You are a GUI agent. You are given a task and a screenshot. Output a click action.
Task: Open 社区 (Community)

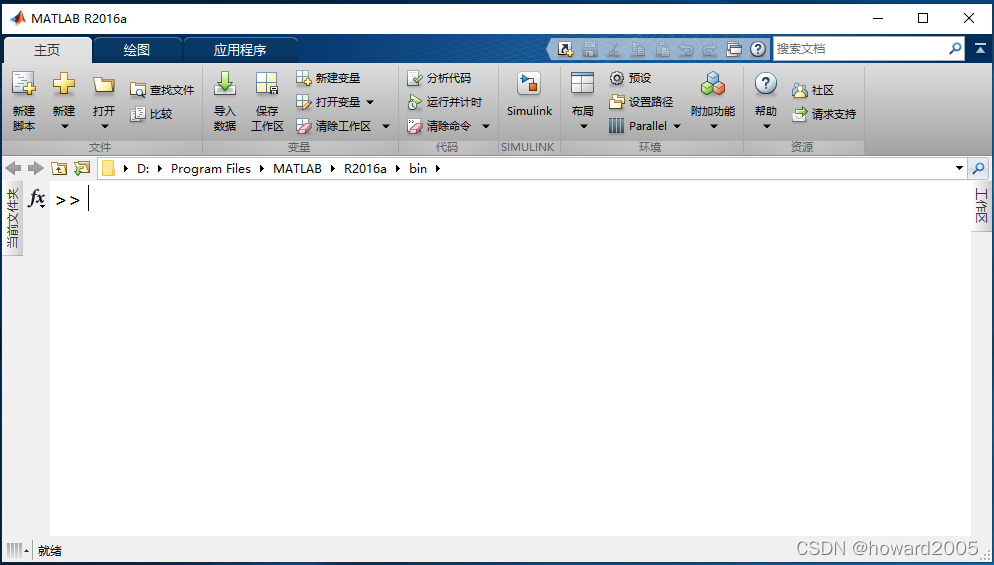click(x=813, y=90)
